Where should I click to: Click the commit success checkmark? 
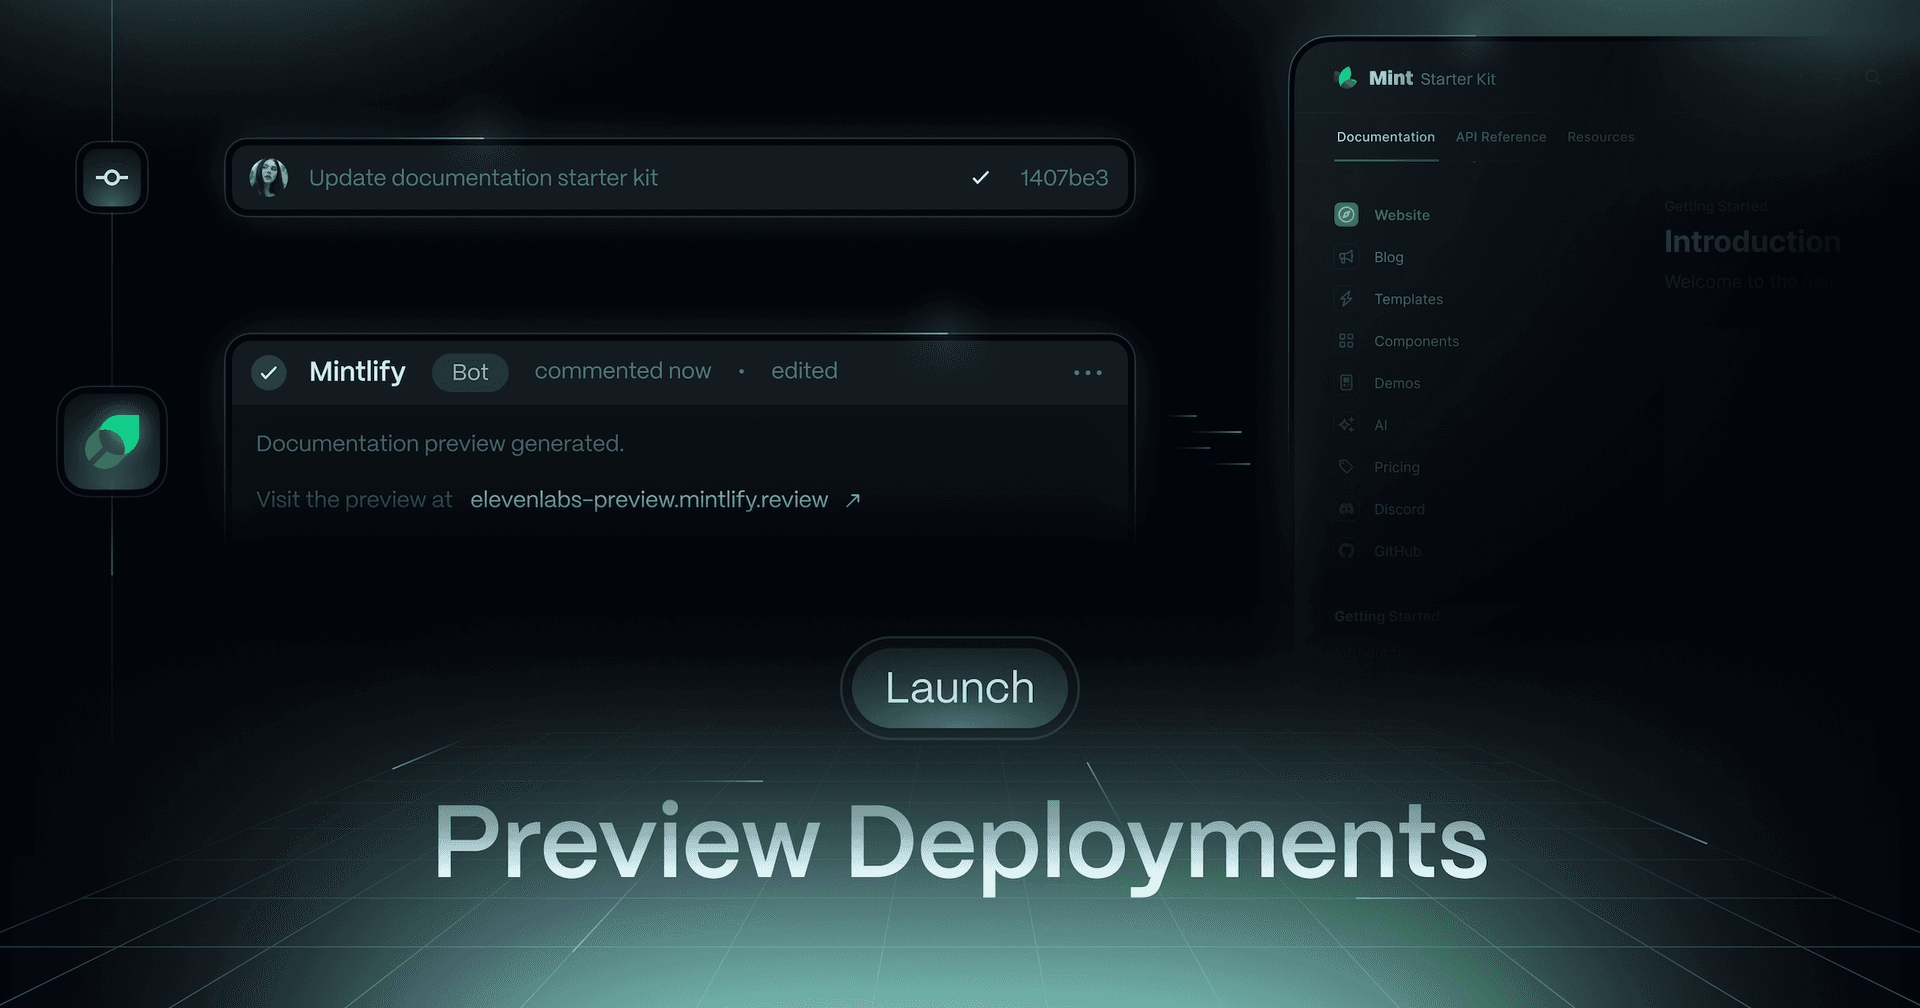tap(980, 178)
